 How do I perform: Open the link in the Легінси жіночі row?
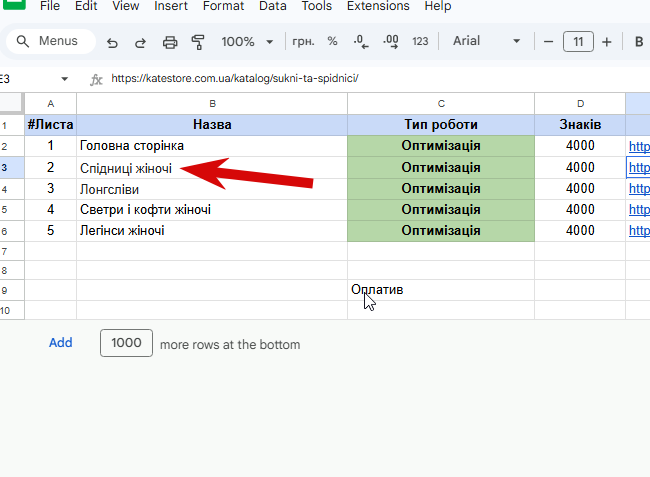639,231
